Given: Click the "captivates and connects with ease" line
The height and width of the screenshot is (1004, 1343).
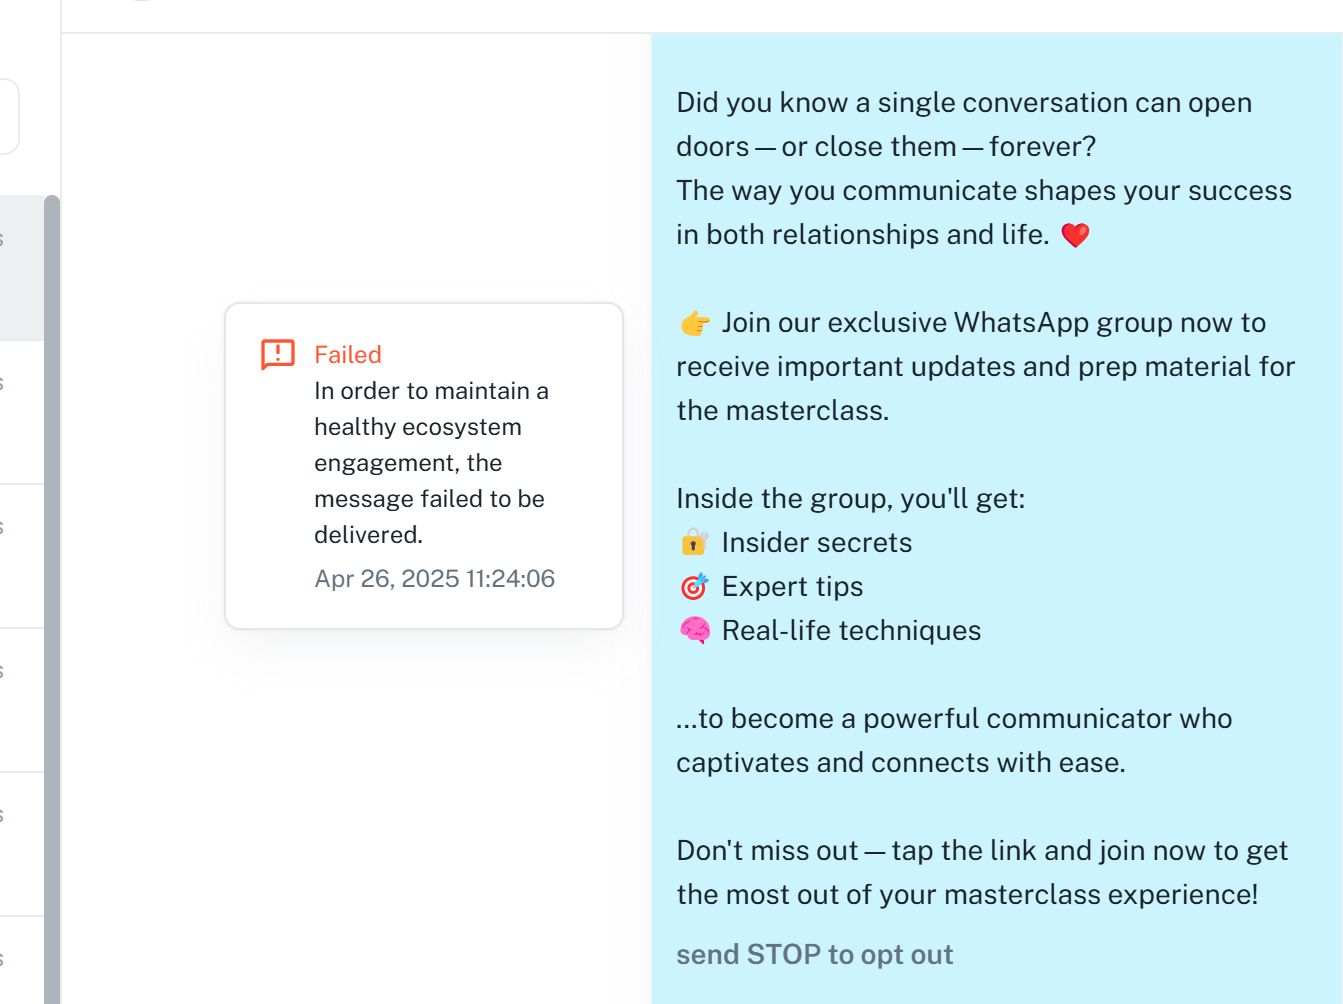Looking at the screenshot, I should pos(901,763).
